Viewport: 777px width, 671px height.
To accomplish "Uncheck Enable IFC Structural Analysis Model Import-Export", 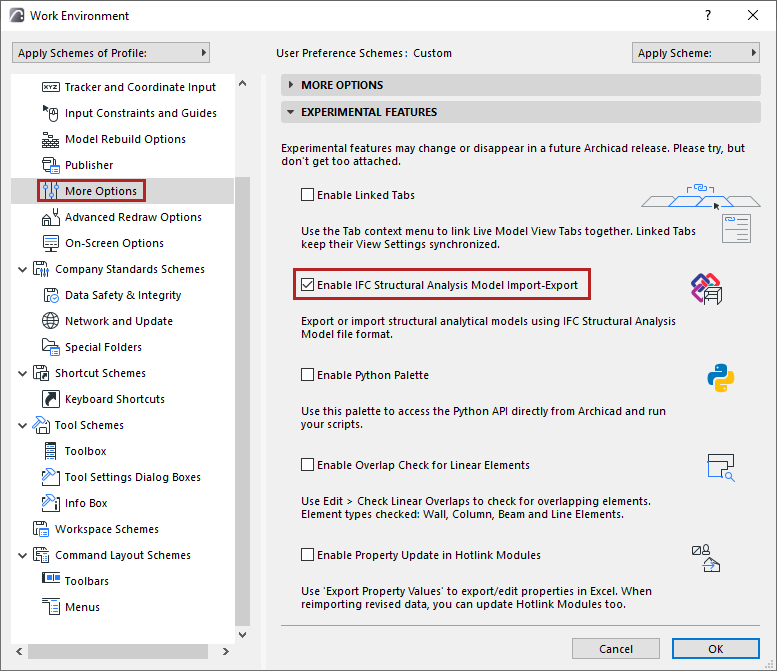I will pos(307,284).
